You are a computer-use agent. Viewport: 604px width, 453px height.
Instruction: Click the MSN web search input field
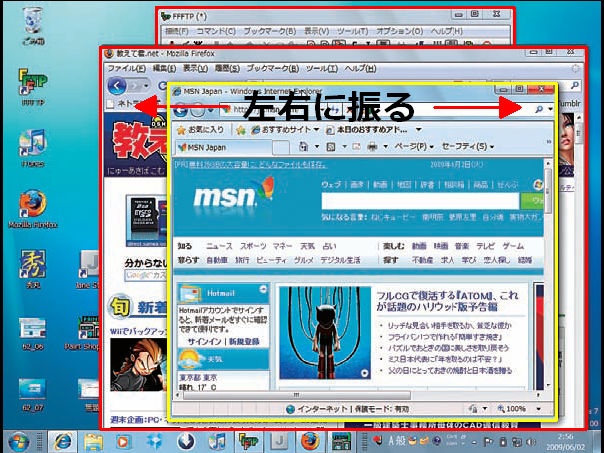(x=420, y=201)
